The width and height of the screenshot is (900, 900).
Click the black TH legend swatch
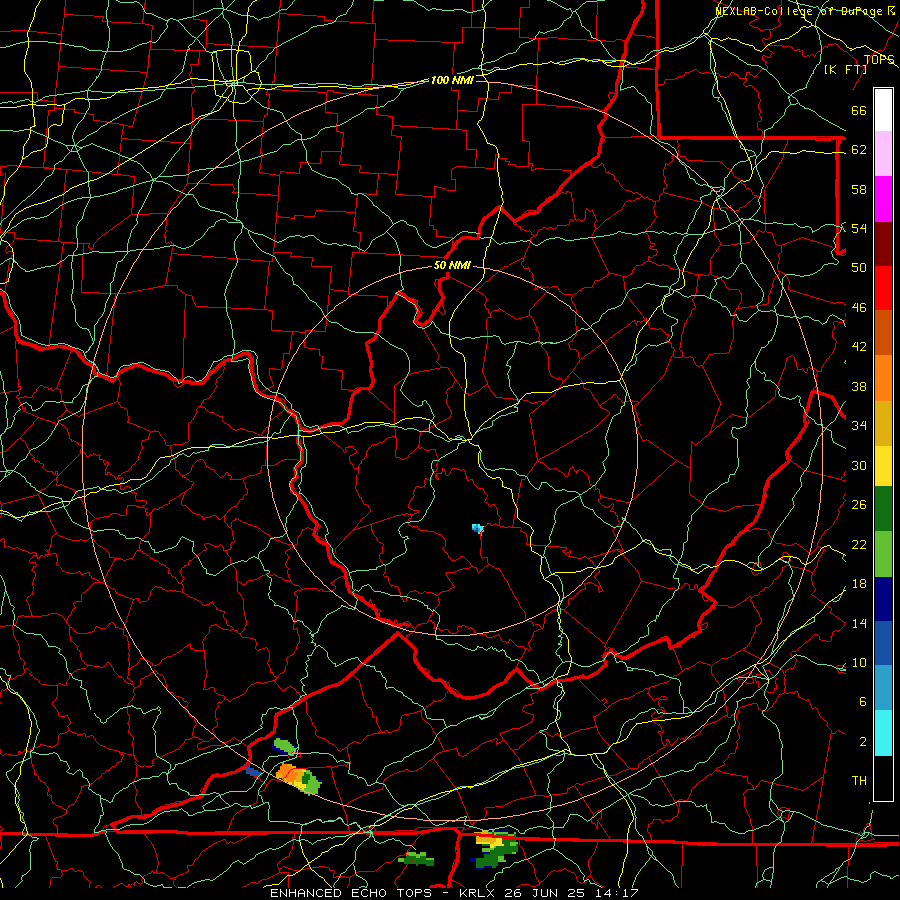click(883, 778)
